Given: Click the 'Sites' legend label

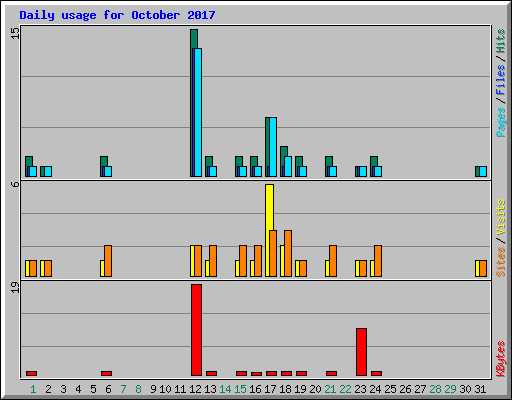Looking at the screenshot, I should [x=500, y=262].
